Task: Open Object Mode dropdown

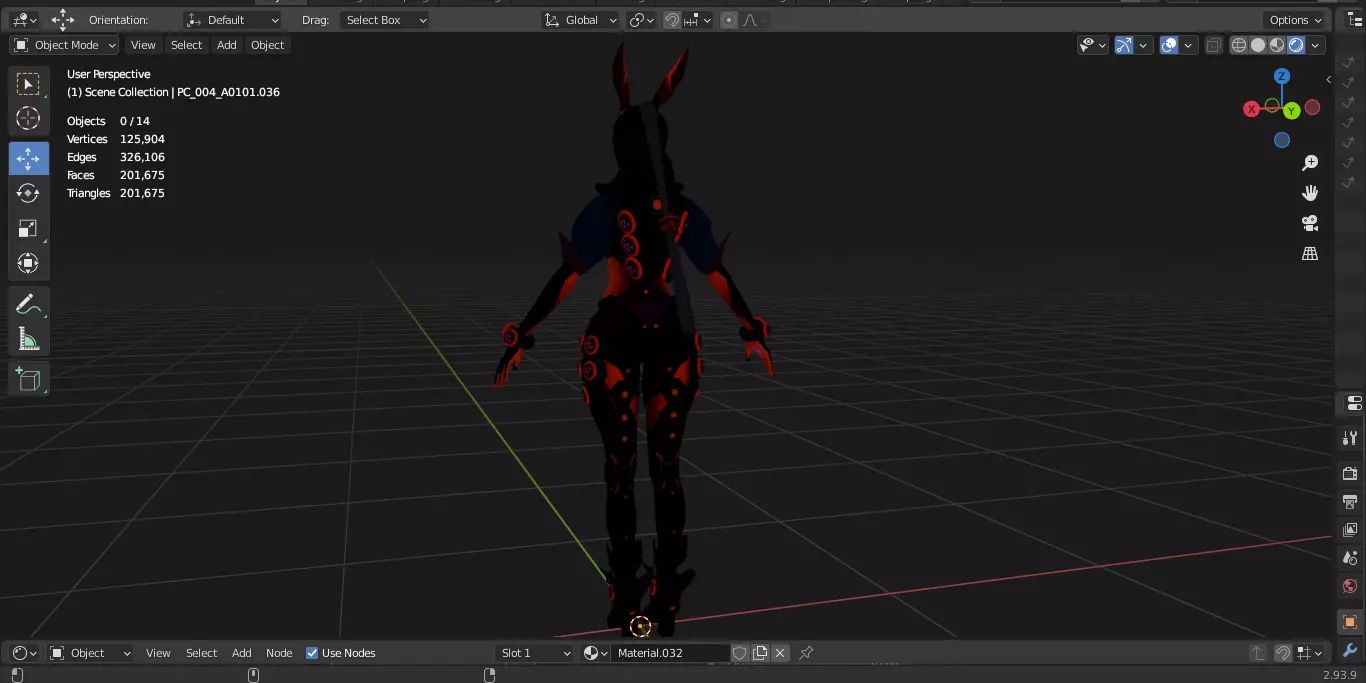Action: (64, 45)
